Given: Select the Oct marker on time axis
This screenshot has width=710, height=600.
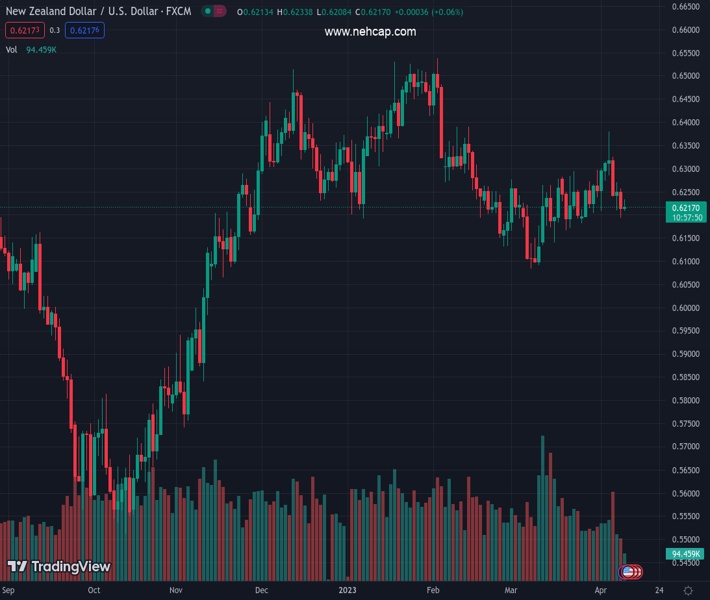Looking at the screenshot, I should coord(94,590).
